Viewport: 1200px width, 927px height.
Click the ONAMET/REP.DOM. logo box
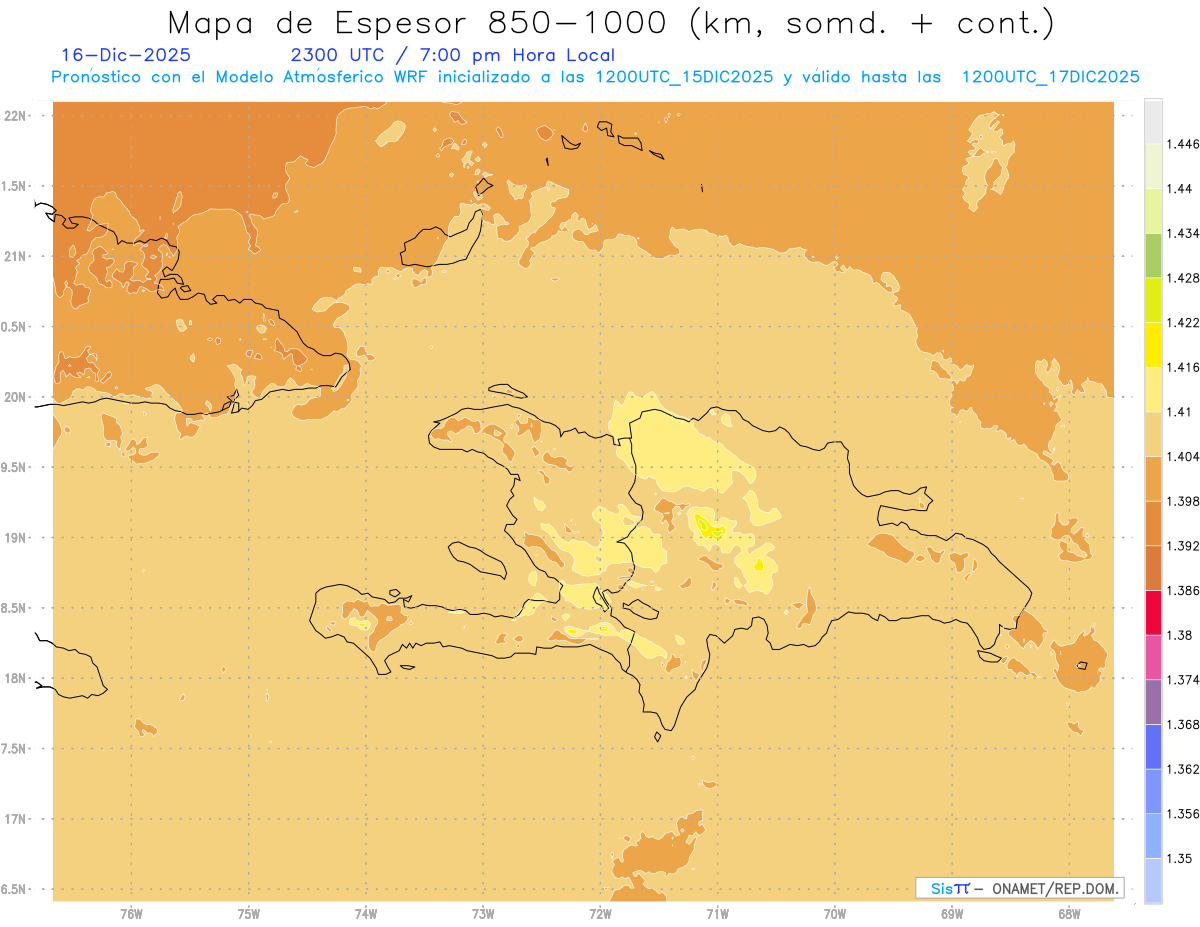tap(1020, 888)
